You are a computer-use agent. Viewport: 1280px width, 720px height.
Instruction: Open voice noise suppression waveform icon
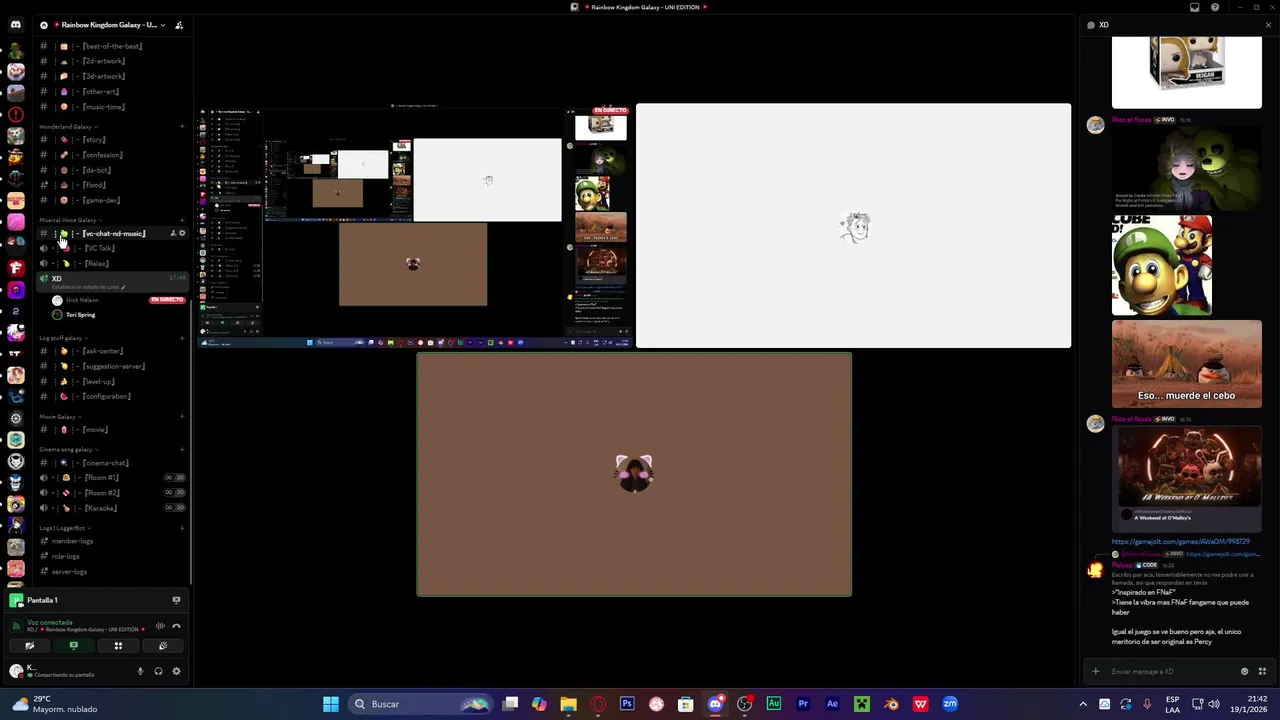[160, 626]
